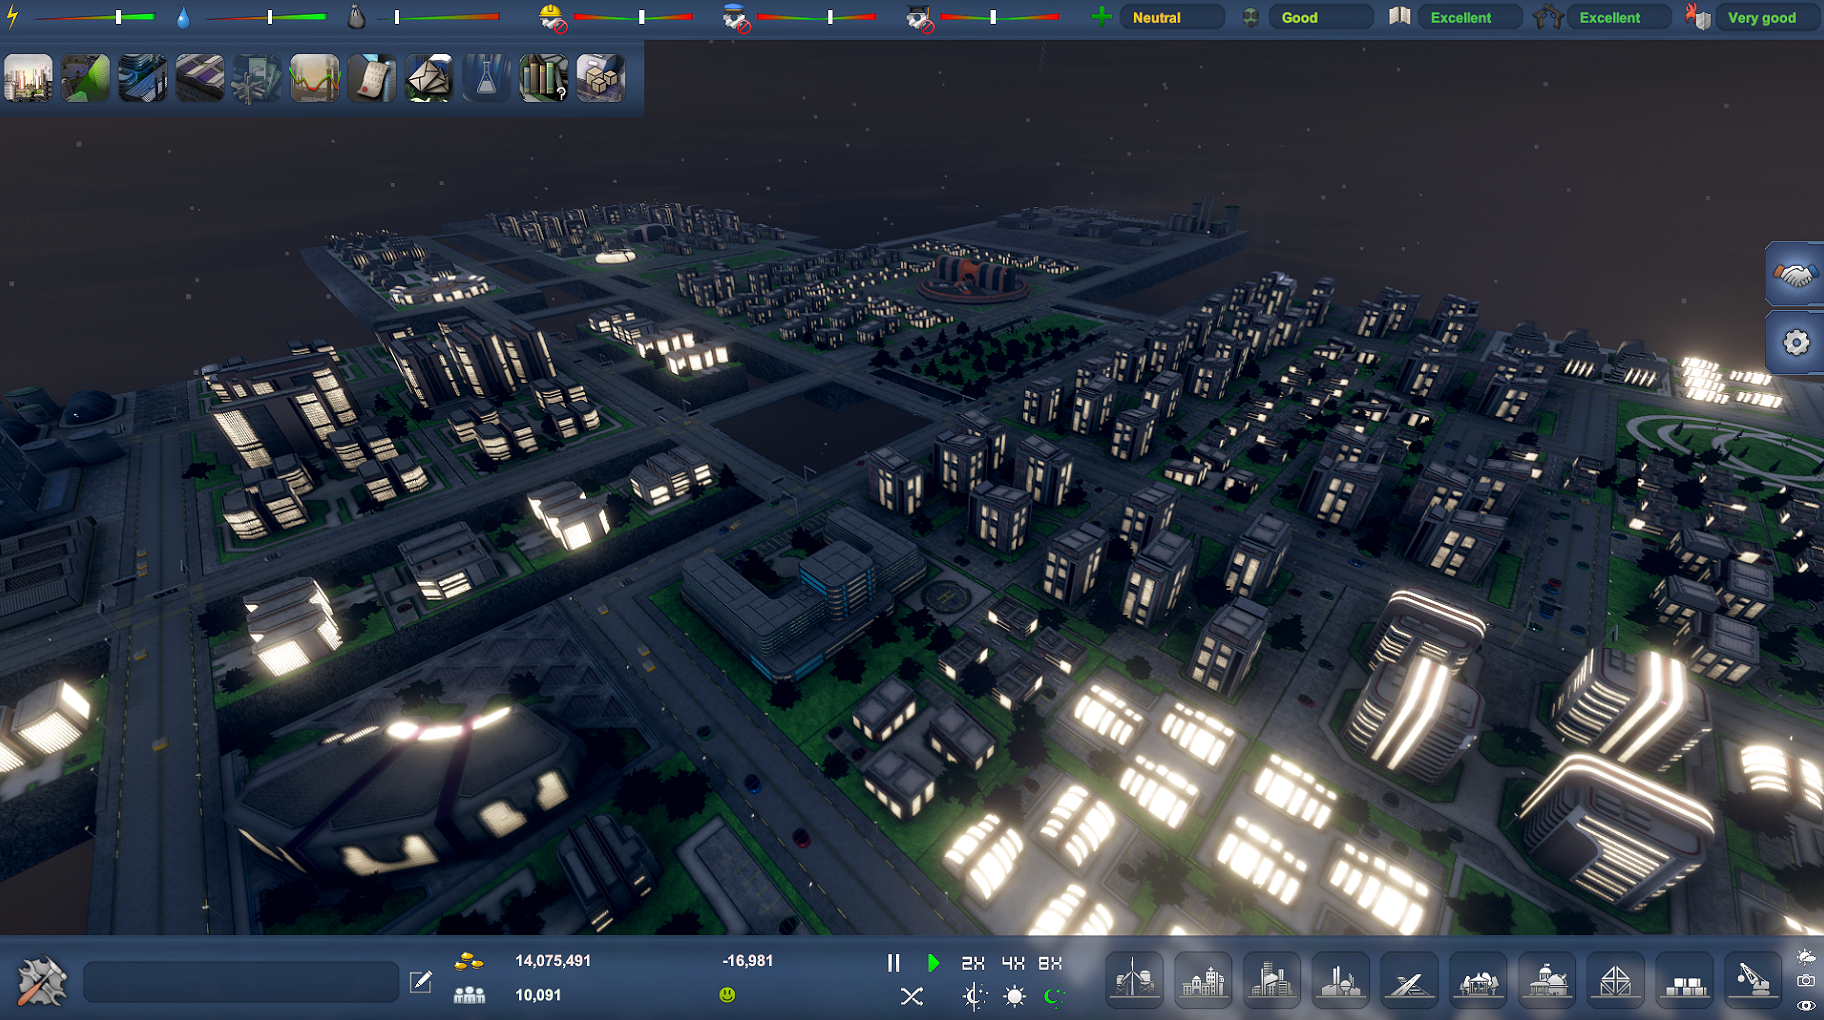The image size is (1824, 1020).
Task: Click the open book education icon
Action: point(1400,17)
